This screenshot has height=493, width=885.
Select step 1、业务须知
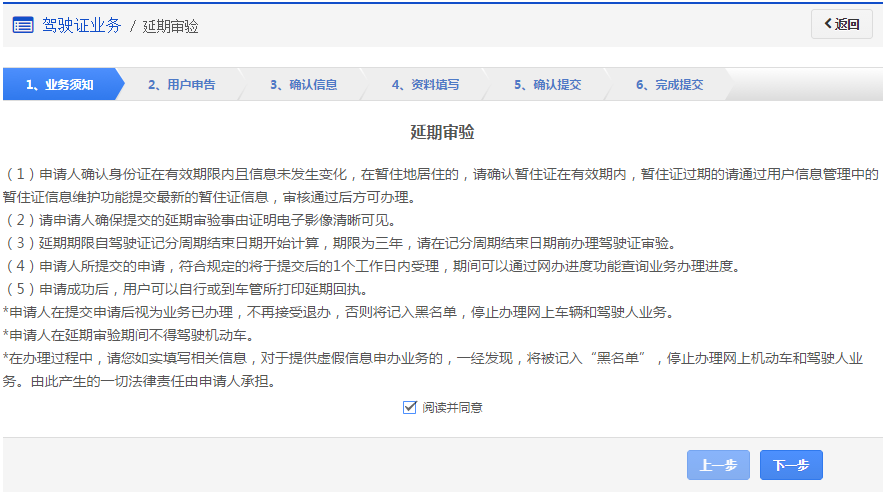(x=60, y=85)
